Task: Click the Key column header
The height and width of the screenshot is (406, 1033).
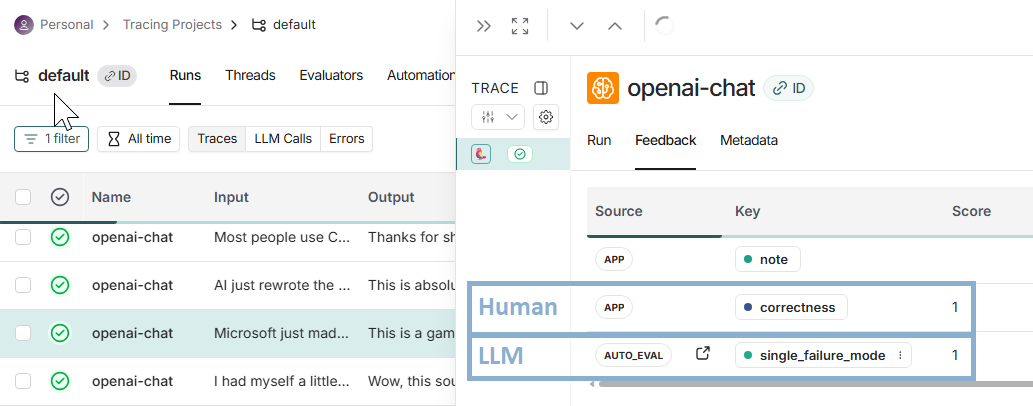Action: click(747, 212)
